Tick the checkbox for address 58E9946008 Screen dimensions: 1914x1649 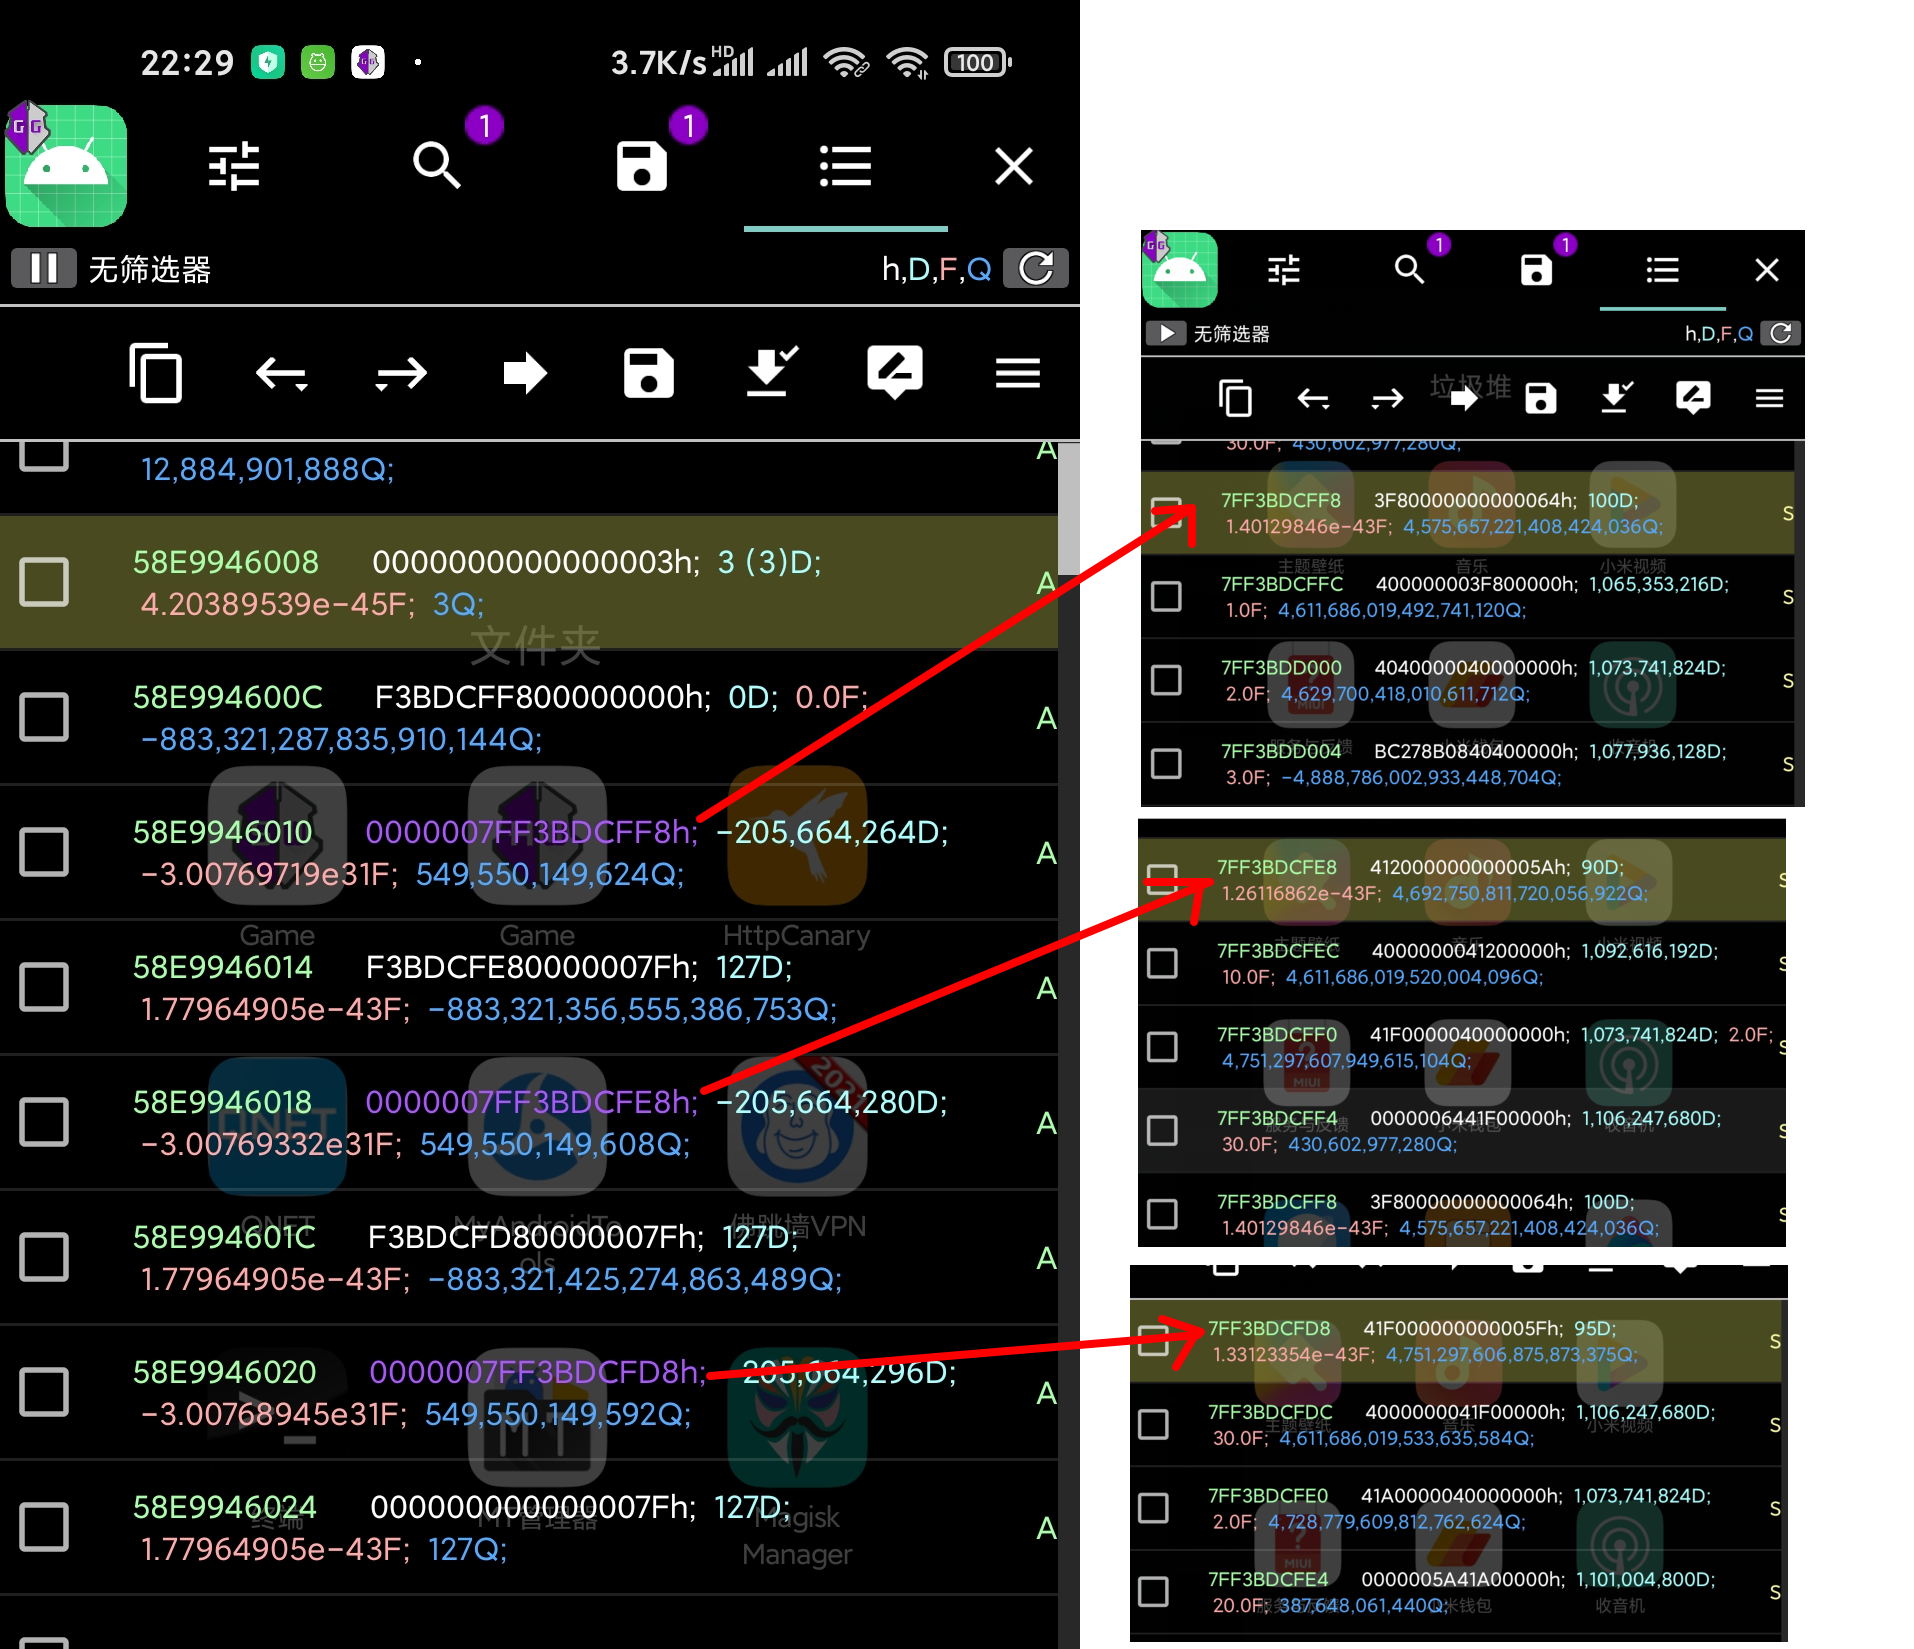click(44, 582)
